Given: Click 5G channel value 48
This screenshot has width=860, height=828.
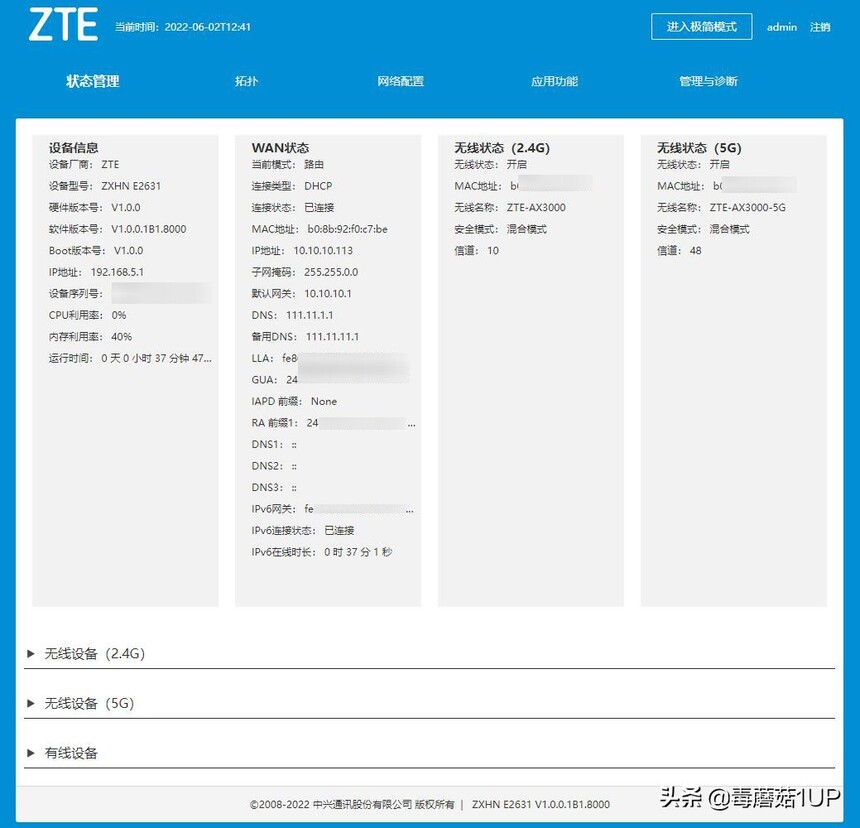Looking at the screenshot, I should pyautogui.click(x=695, y=250).
